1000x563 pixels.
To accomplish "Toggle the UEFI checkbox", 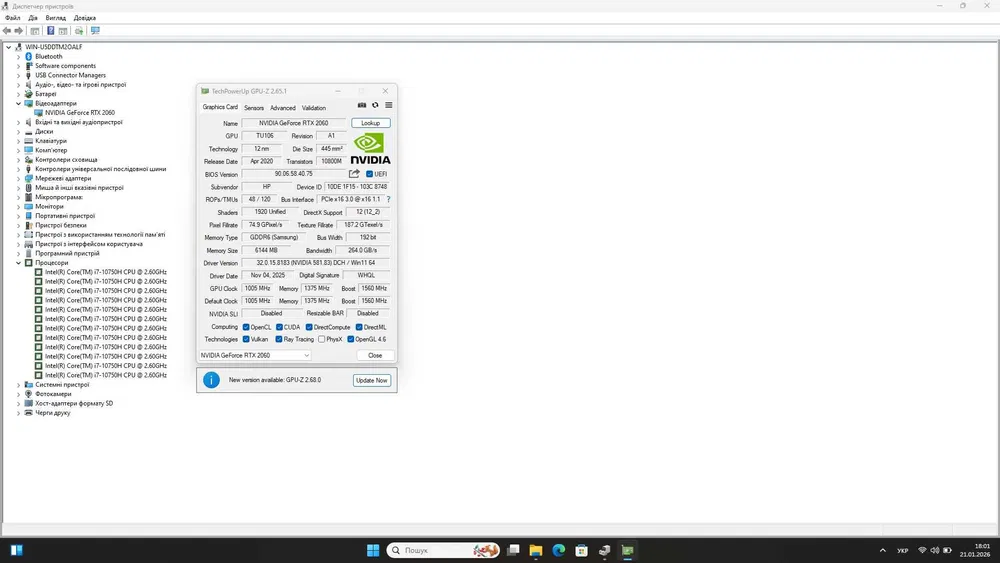I will [x=369, y=174].
